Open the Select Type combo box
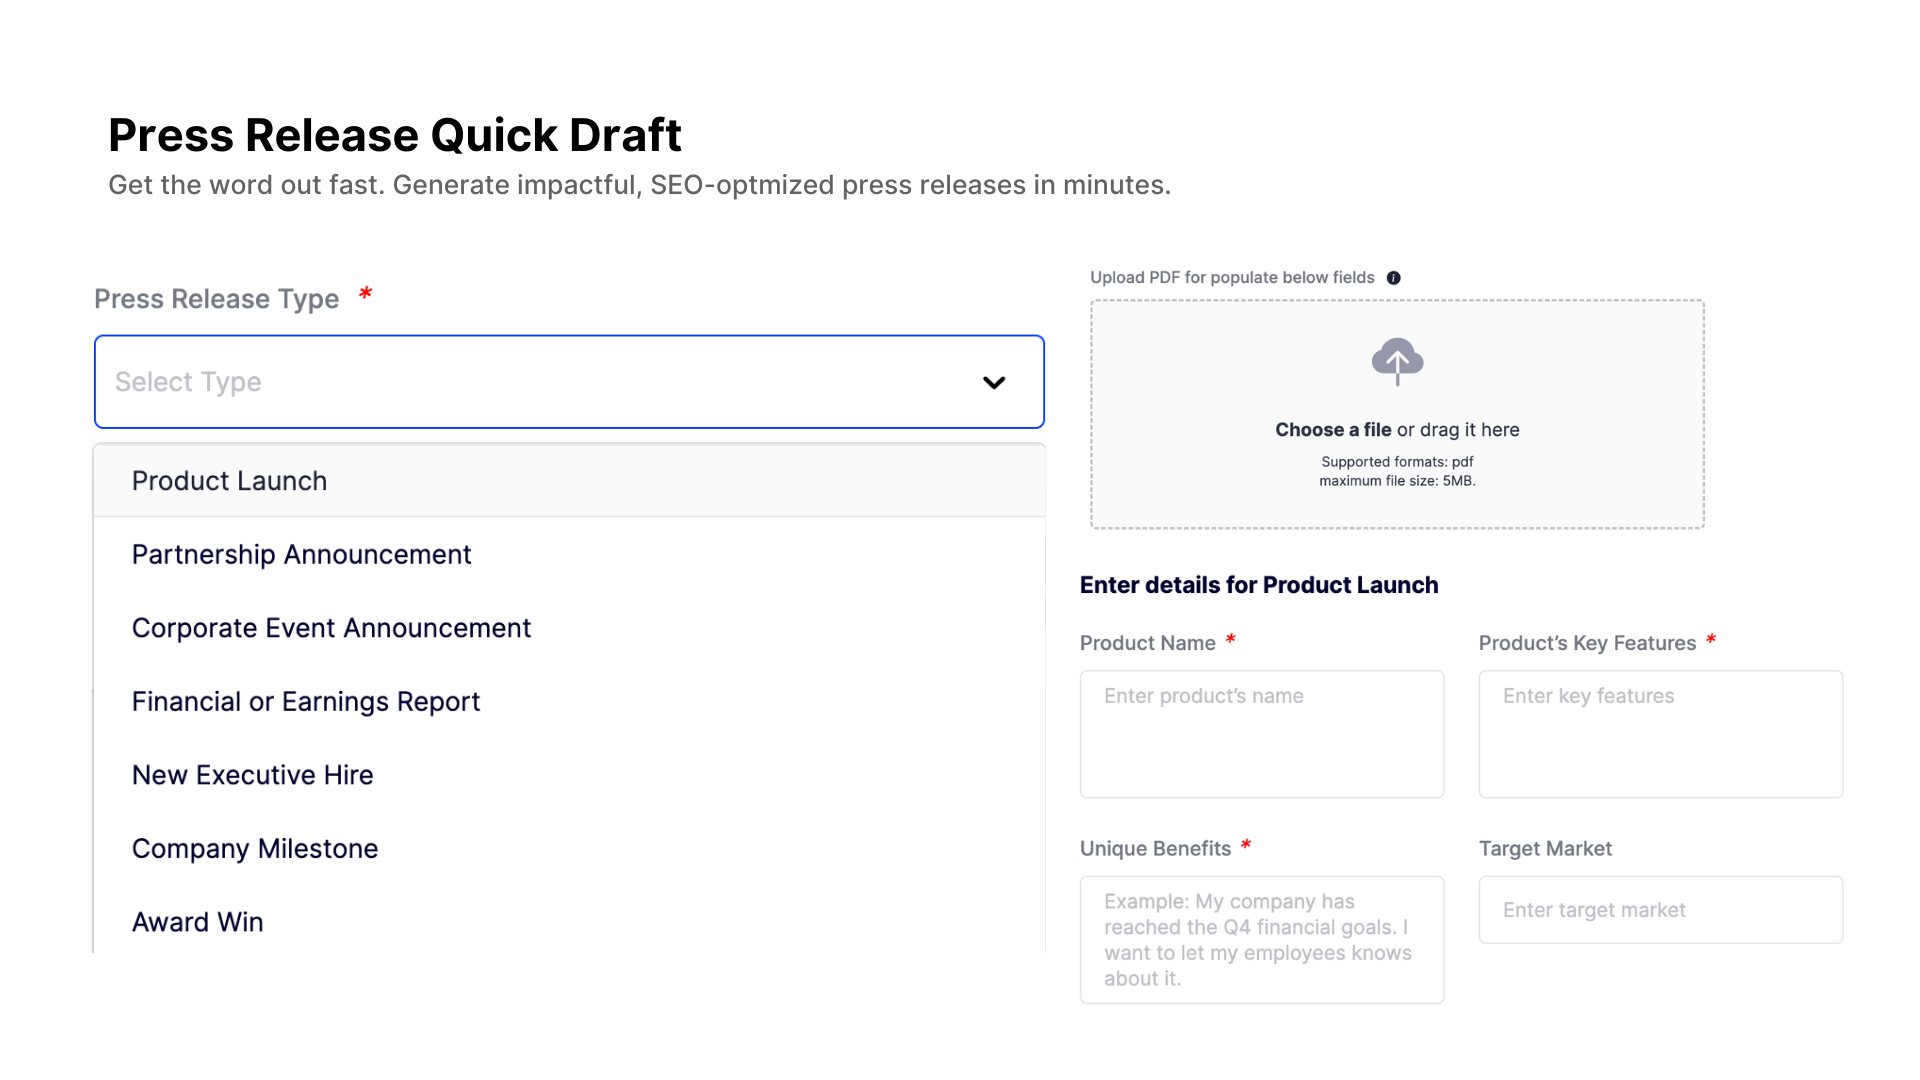The height and width of the screenshot is (1080, 1920). tap(569, 382)
